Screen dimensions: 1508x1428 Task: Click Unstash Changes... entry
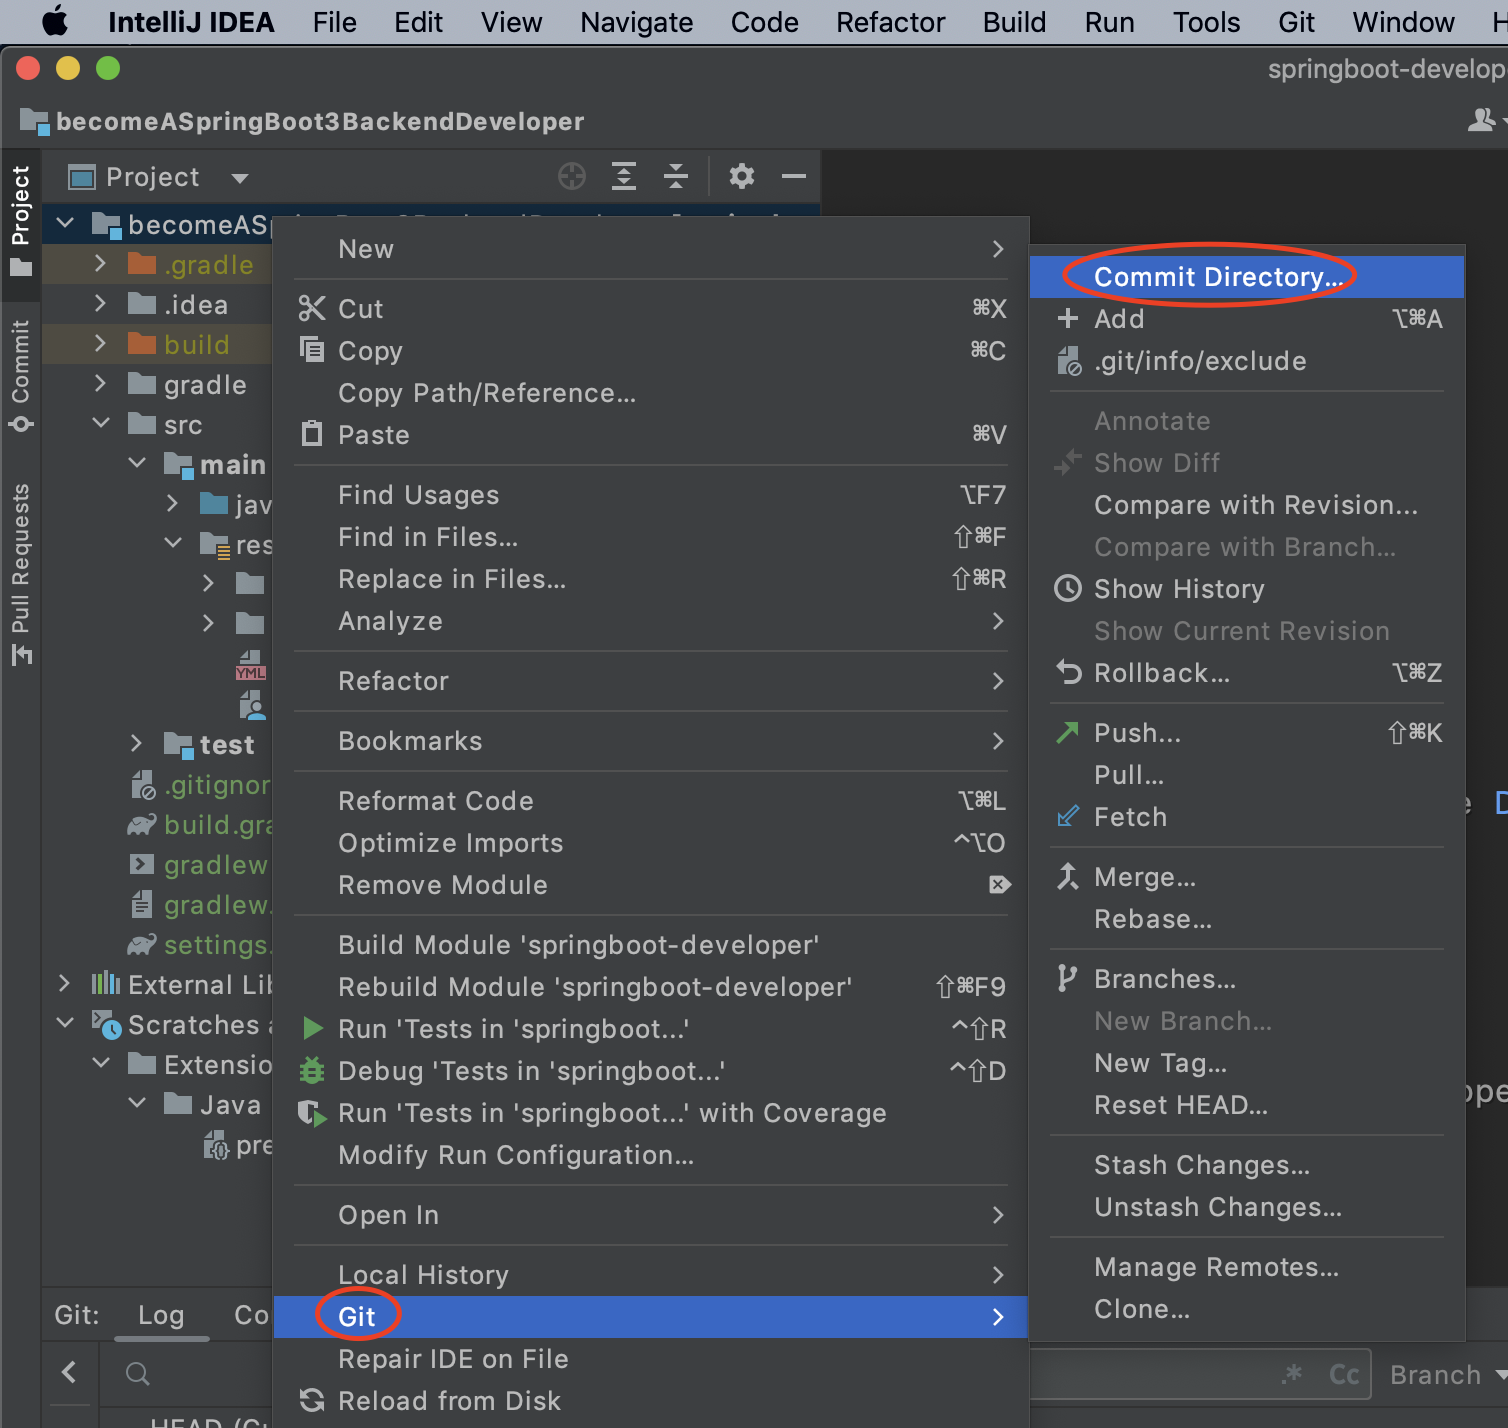tap(1247, 1207)
